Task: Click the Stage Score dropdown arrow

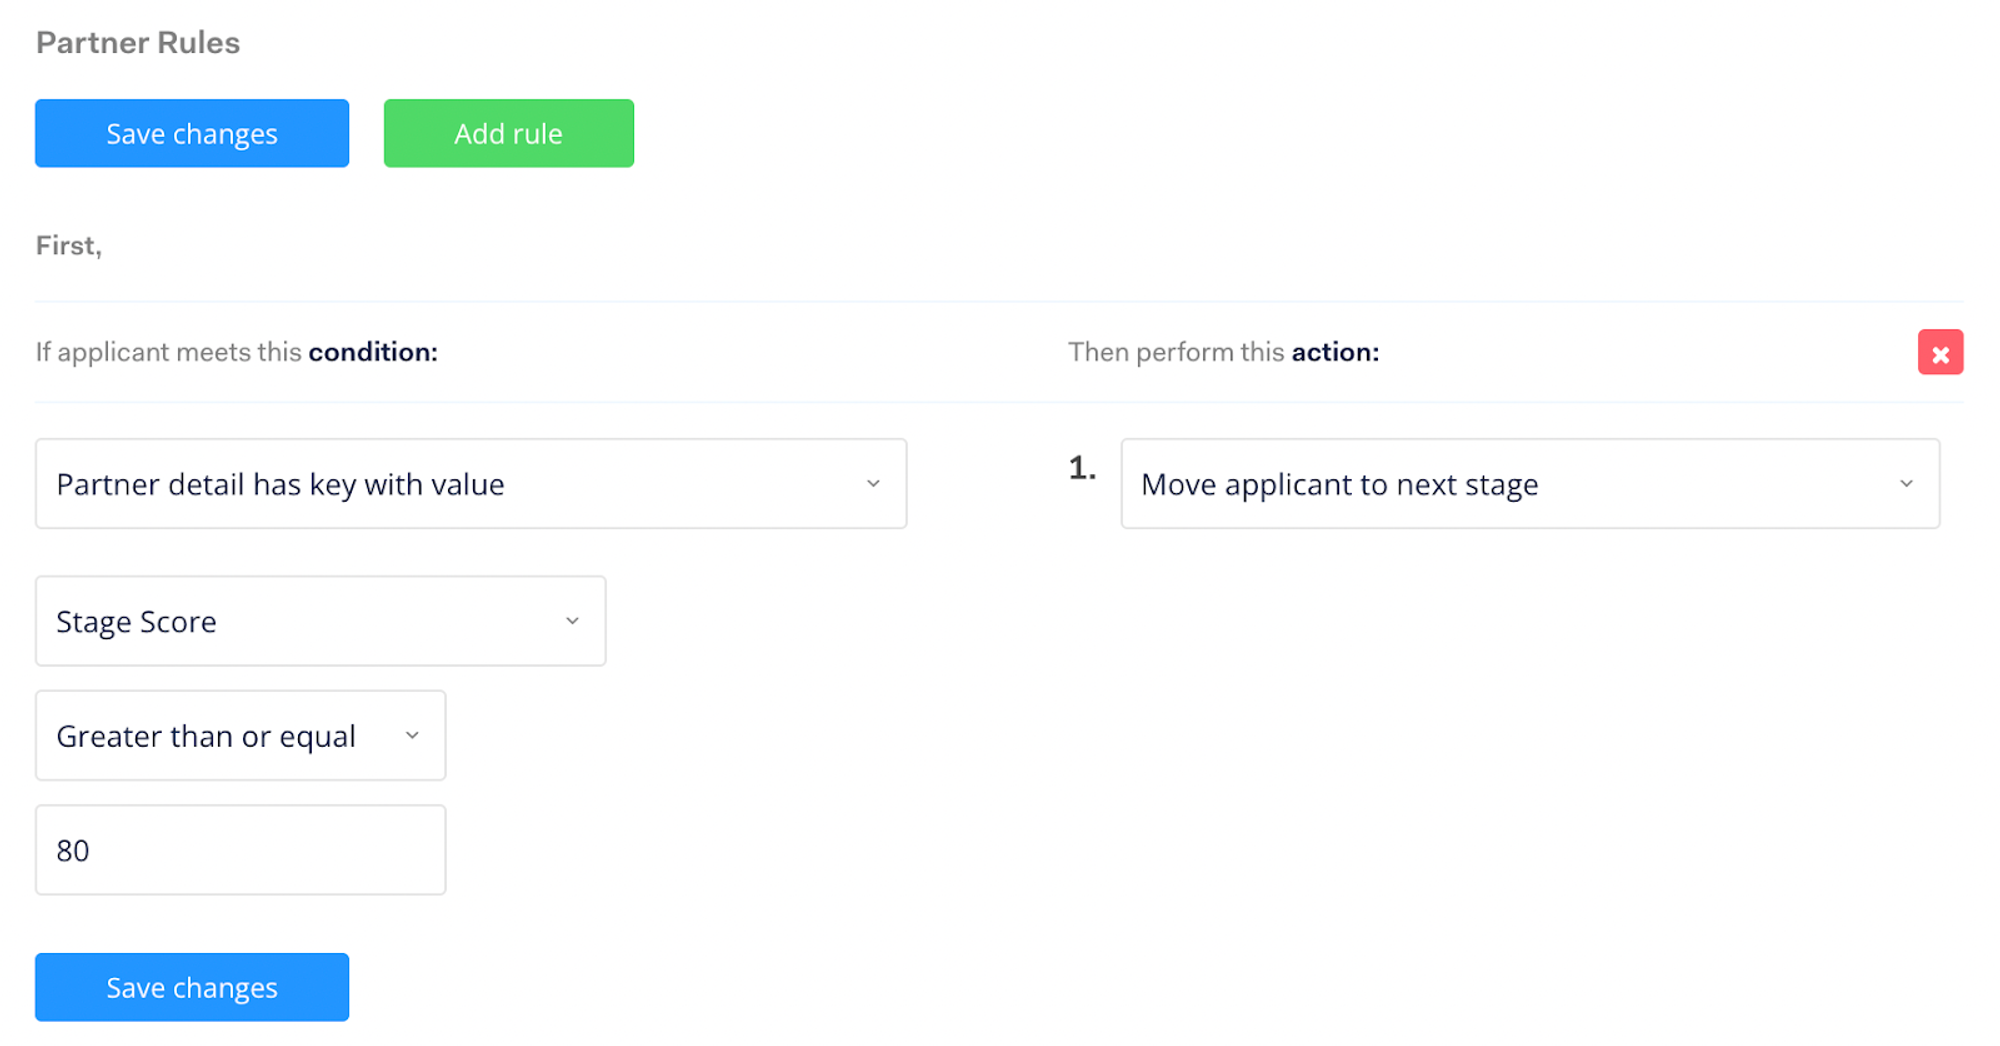Action: point(573,620)
